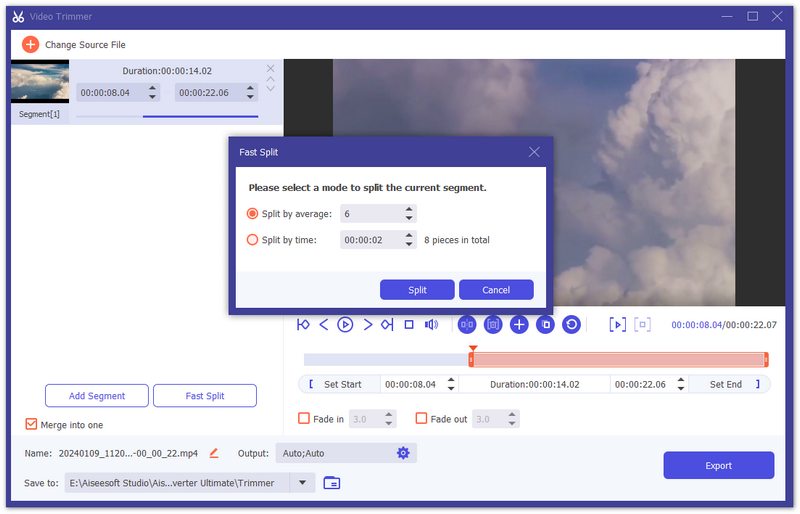Screen dimensions: 800x514
Task: Mute audio with the speaker icon
Action: pos(432,324)
